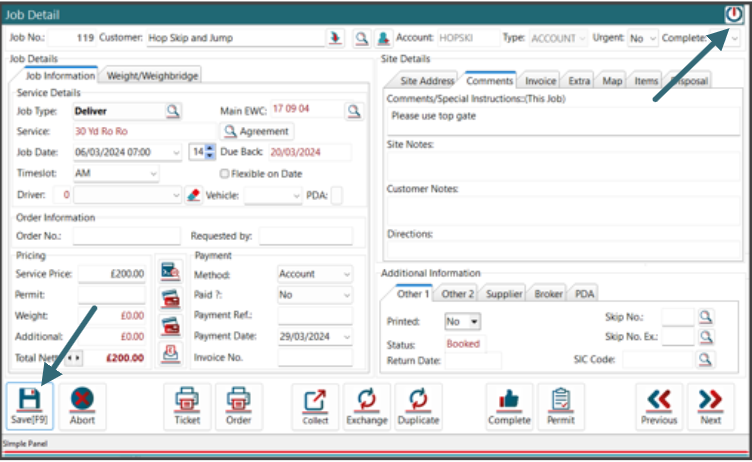
Task: Open the Driver dropdown
Action: pos(176,195)
